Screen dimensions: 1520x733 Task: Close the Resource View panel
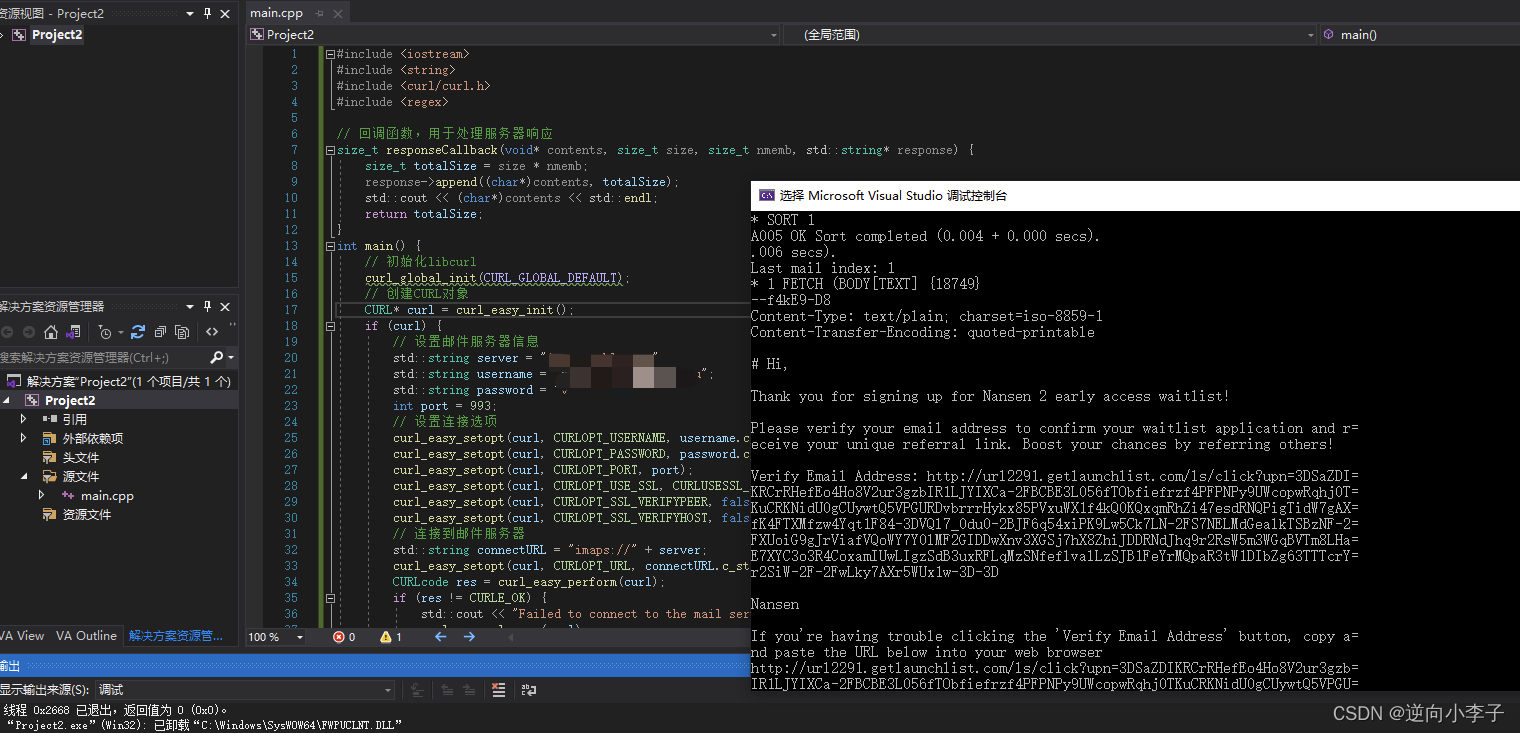tap(225, 13)
